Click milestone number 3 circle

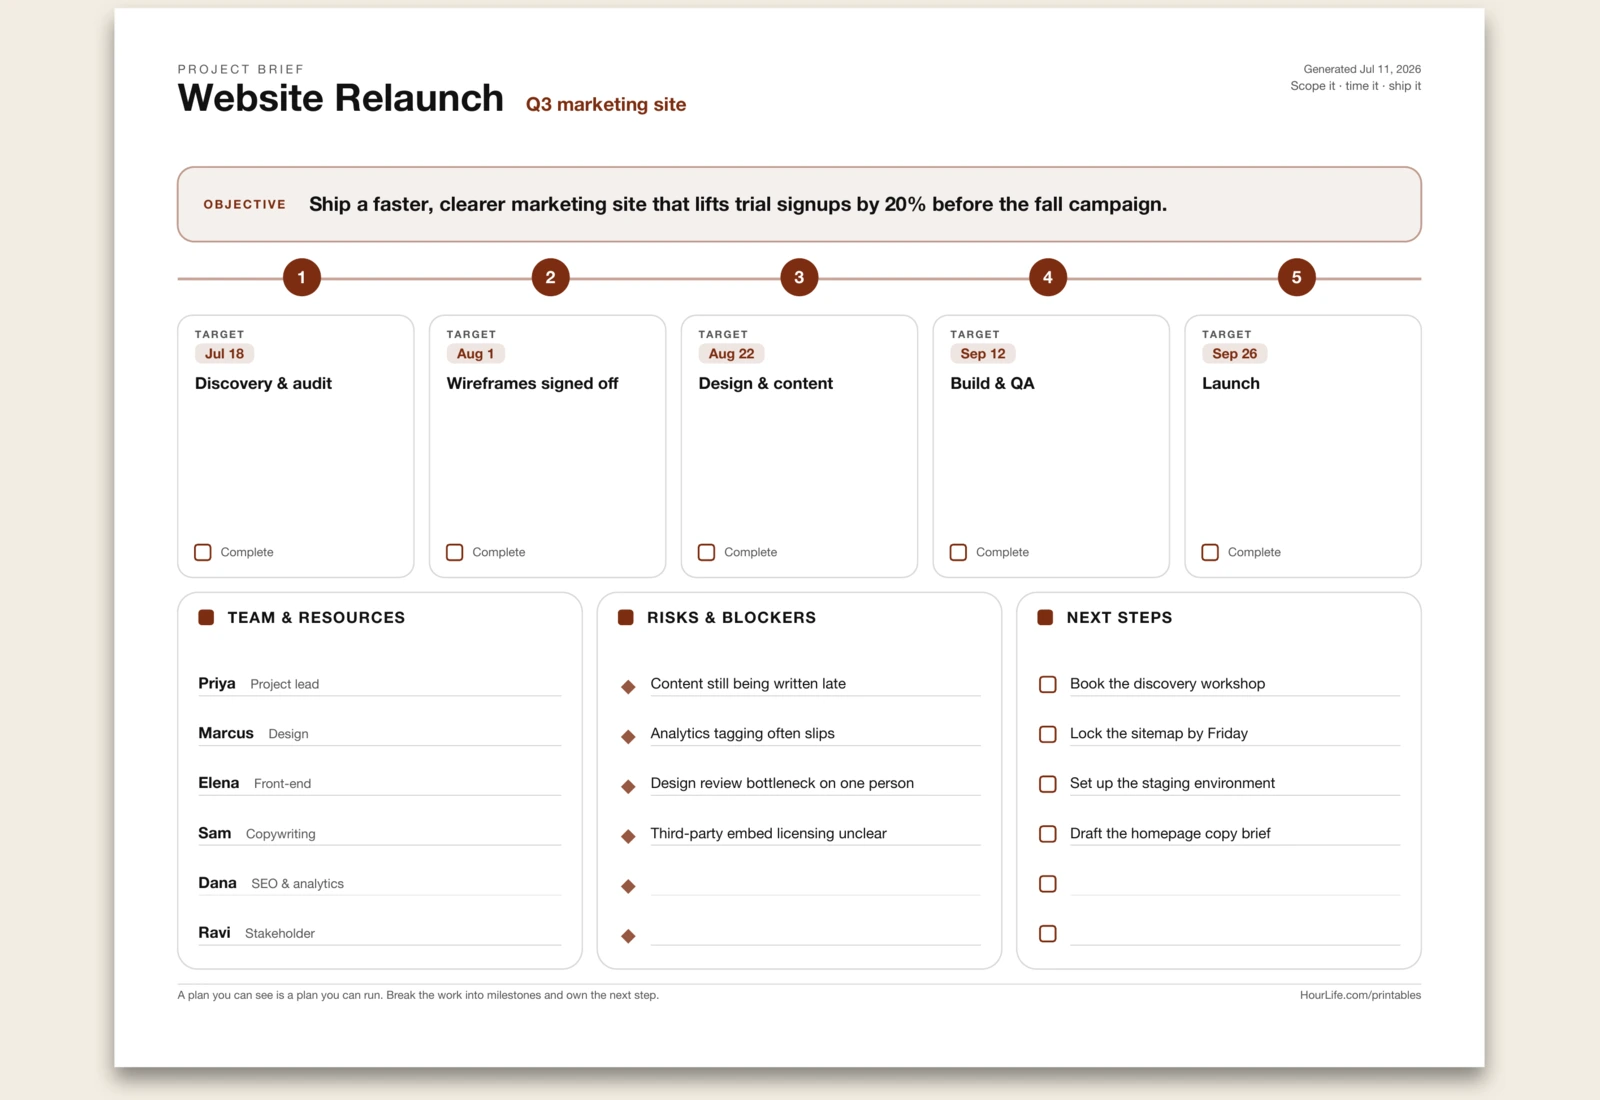[799, 277]
